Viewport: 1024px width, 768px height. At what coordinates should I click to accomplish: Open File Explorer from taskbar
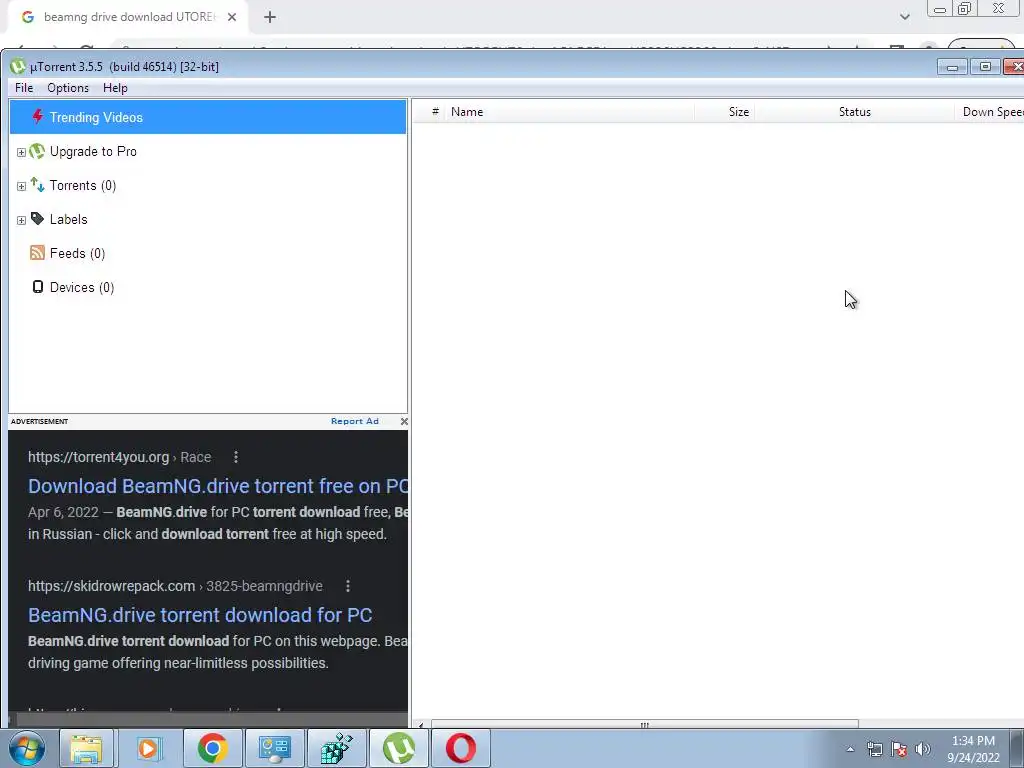86,748
